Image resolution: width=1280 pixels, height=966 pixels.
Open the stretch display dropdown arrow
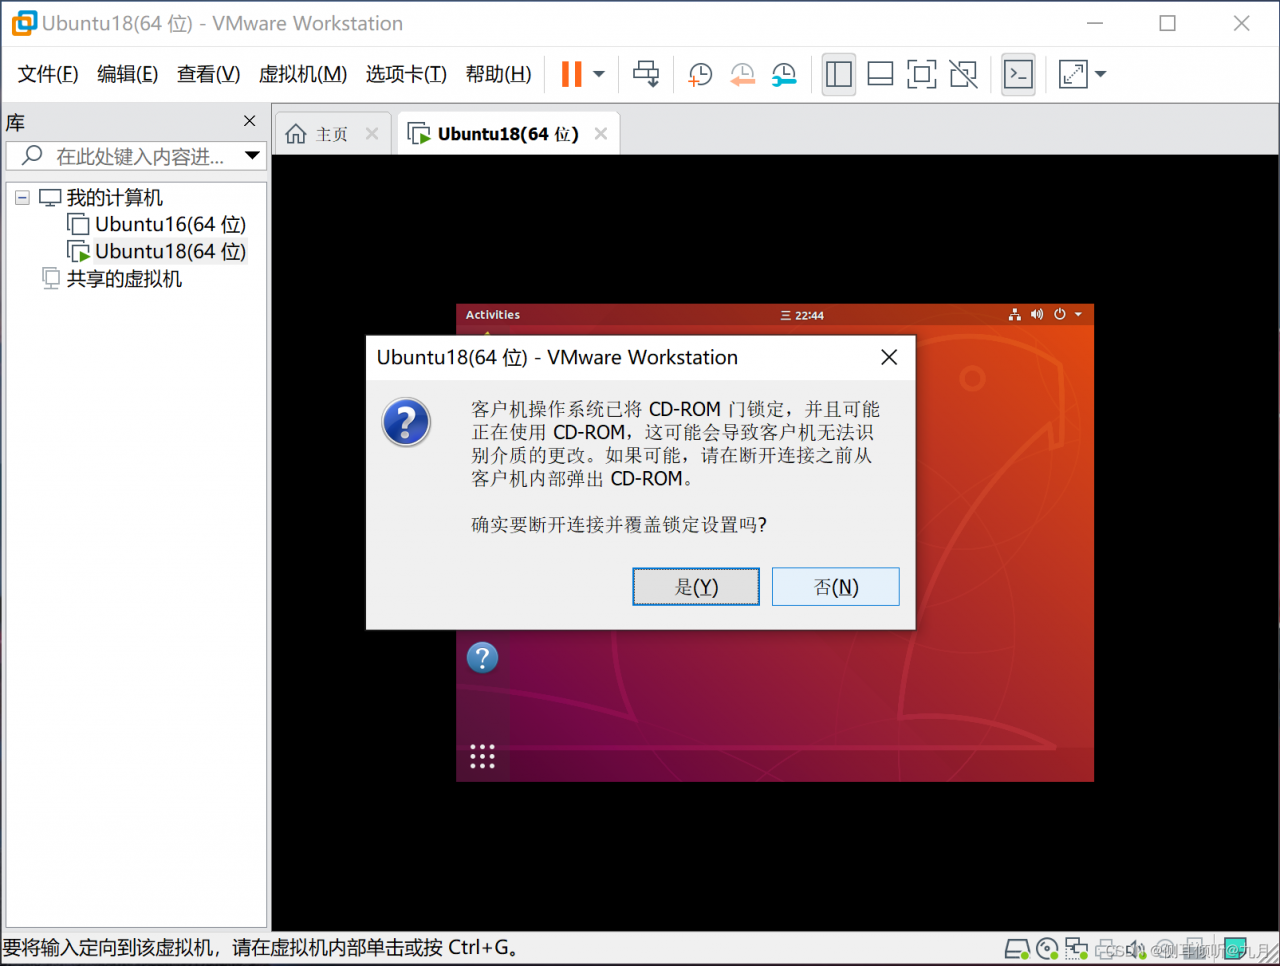click(x=1101, y=74)
